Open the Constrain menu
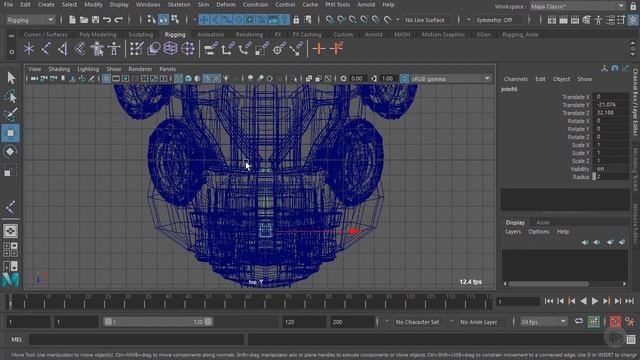640x360 pixels. coord(256,4)
